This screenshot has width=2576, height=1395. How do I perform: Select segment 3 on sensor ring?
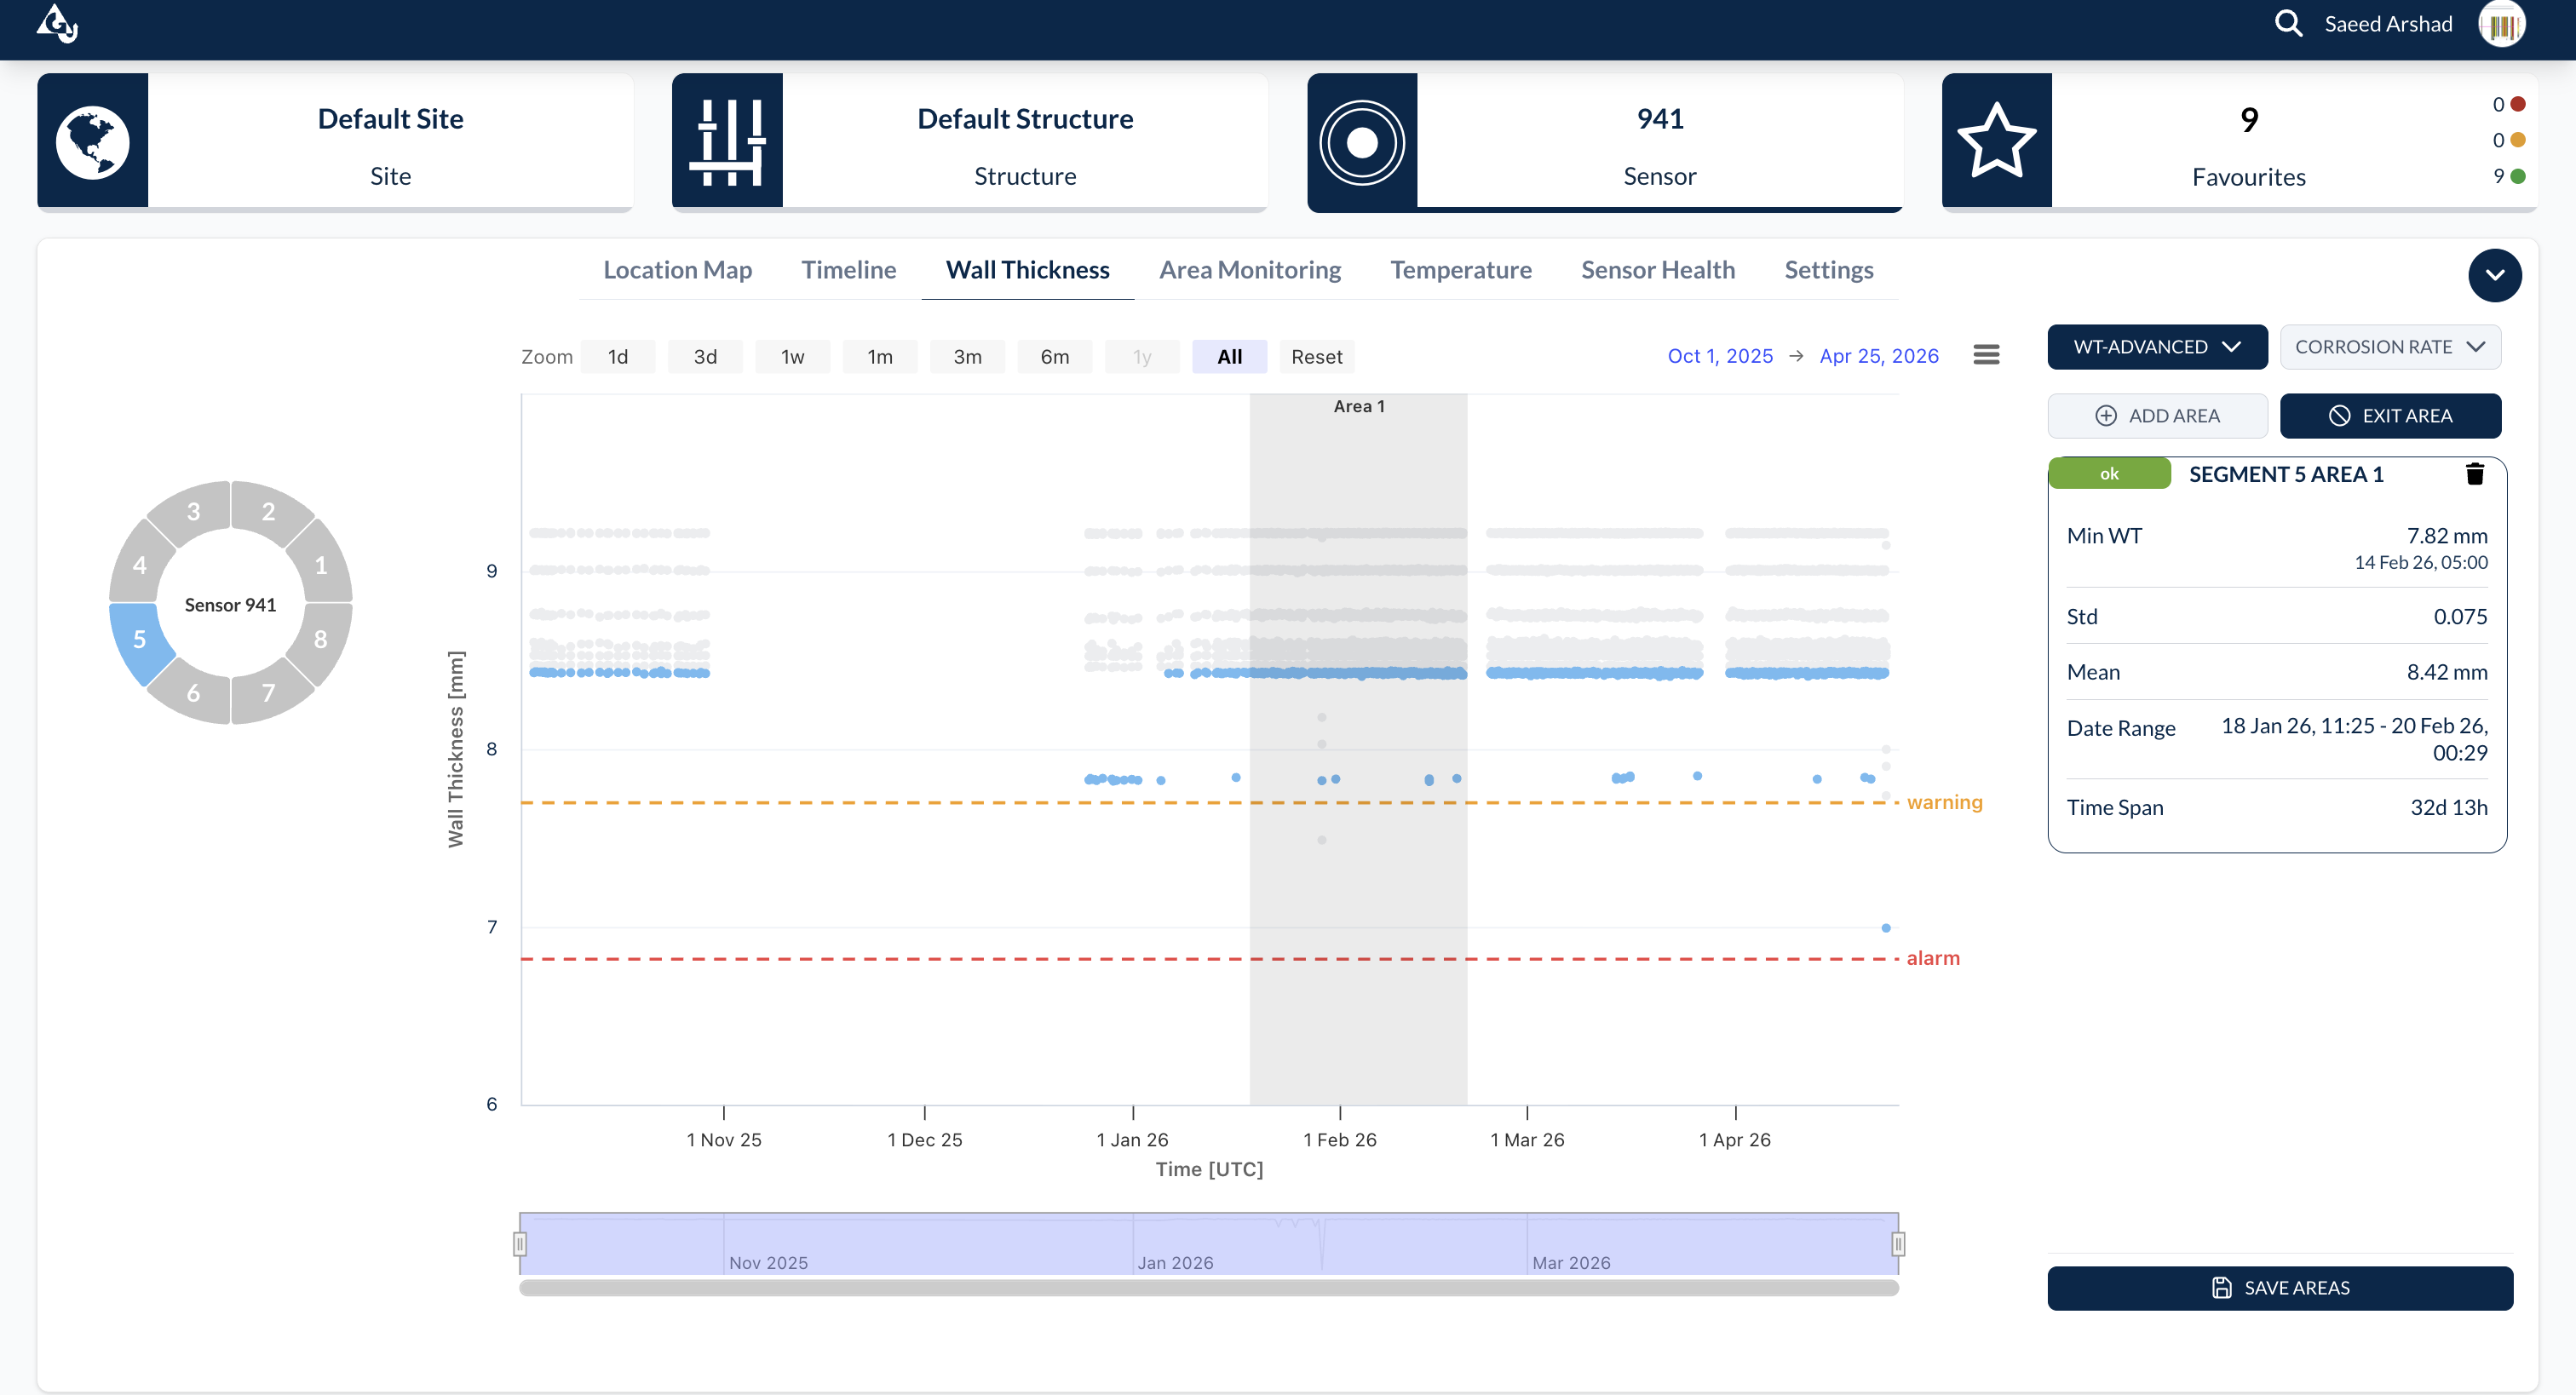tap(193, 511)
